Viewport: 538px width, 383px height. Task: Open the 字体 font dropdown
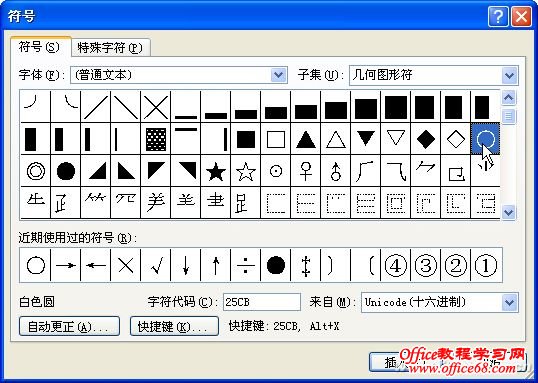[x=279, y=75]
